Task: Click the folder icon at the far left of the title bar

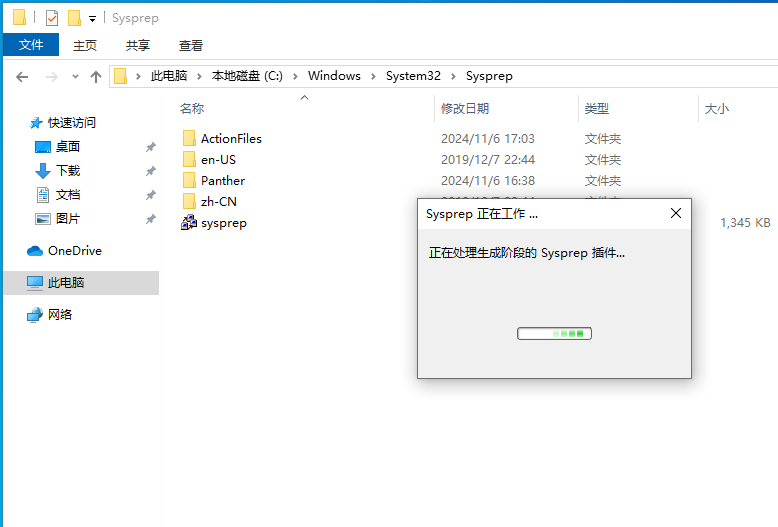Action: click(x=19, y=18)
